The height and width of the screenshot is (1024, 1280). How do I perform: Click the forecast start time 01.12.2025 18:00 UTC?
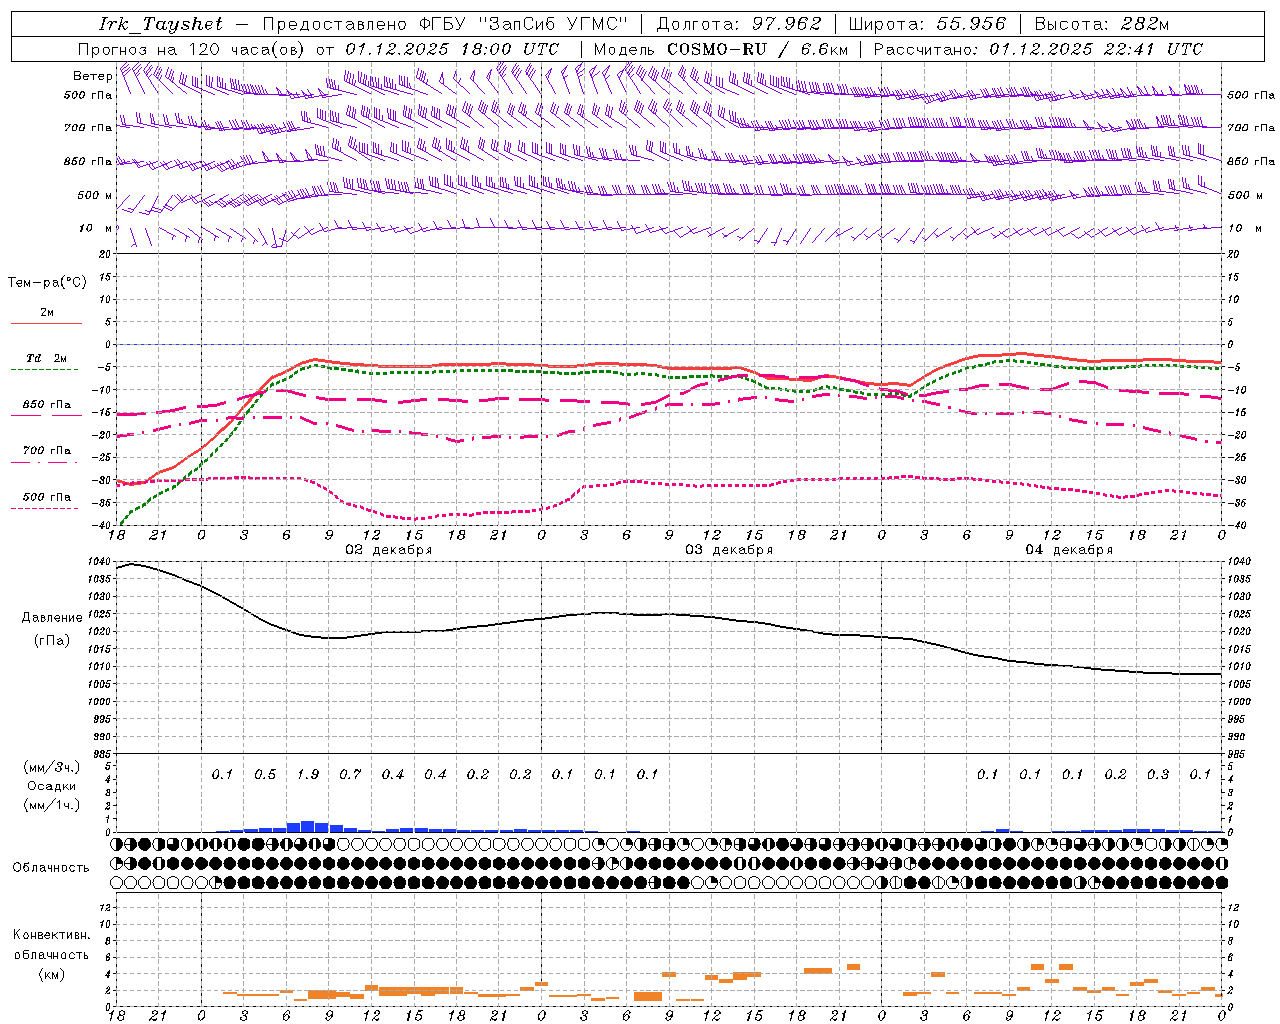[452, 49]
